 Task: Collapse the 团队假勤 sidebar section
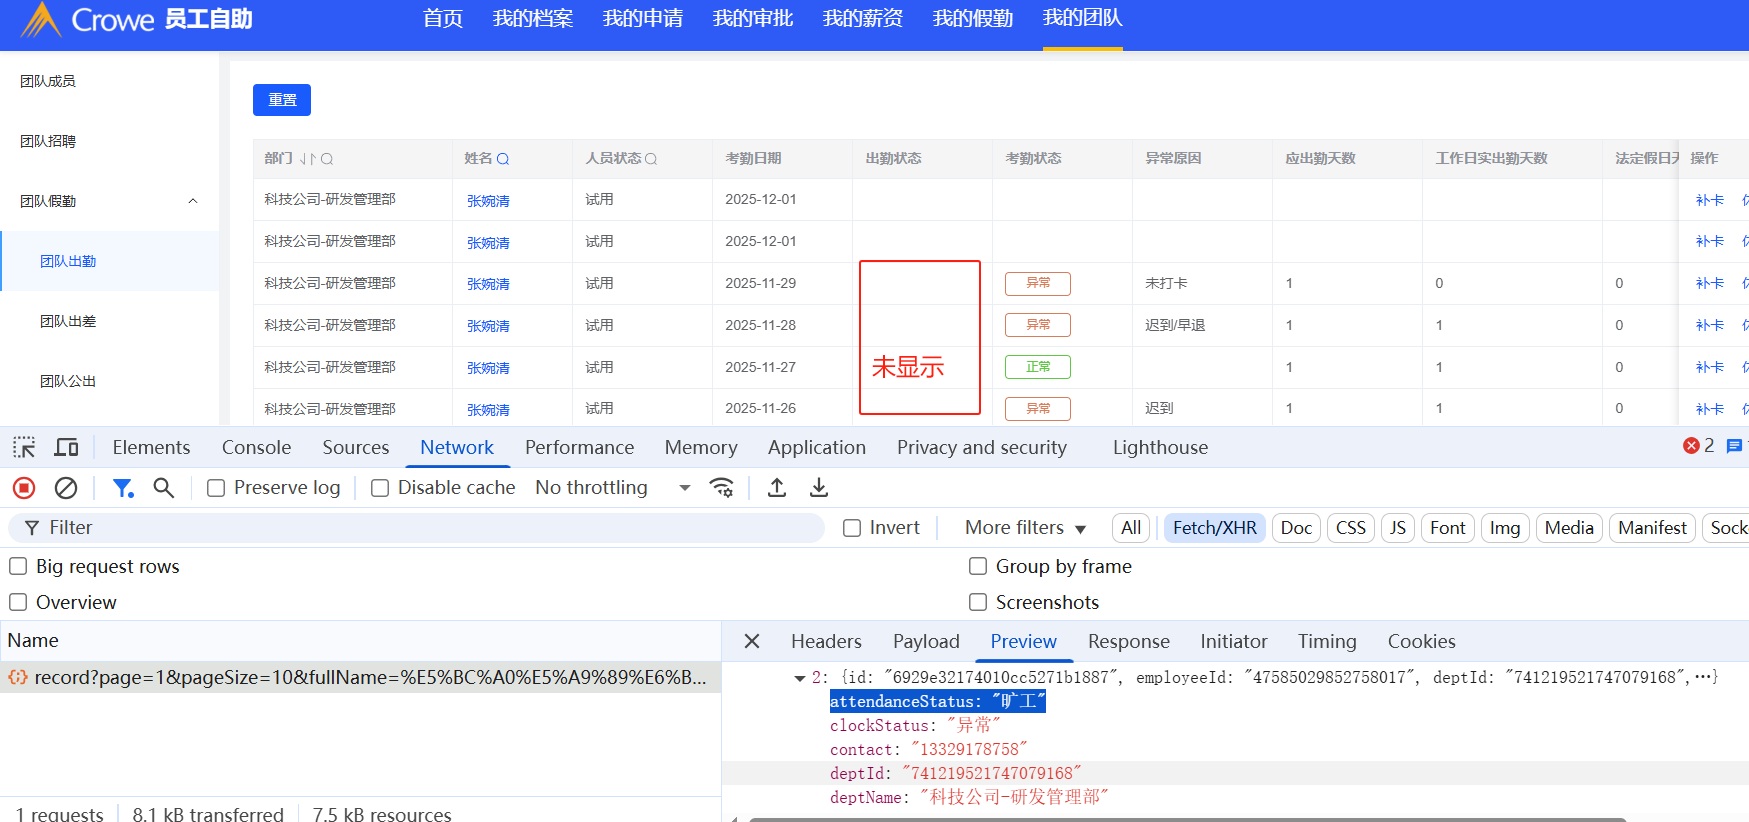click(x=192, y=201)
